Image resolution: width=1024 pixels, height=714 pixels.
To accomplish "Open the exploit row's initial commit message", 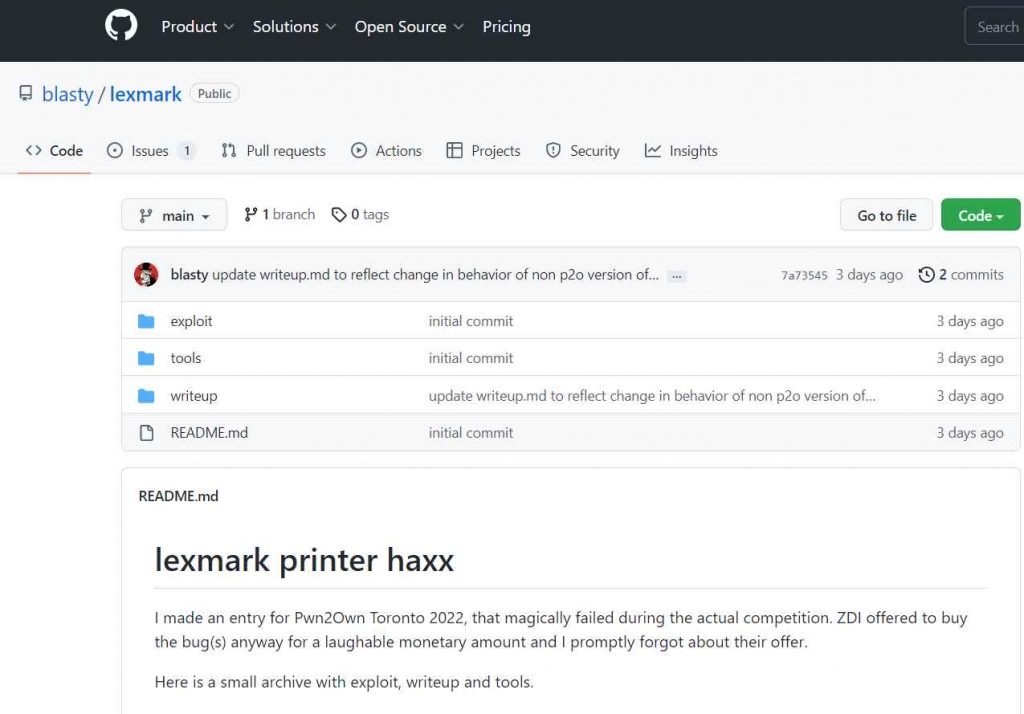I will tap(471, 321).
